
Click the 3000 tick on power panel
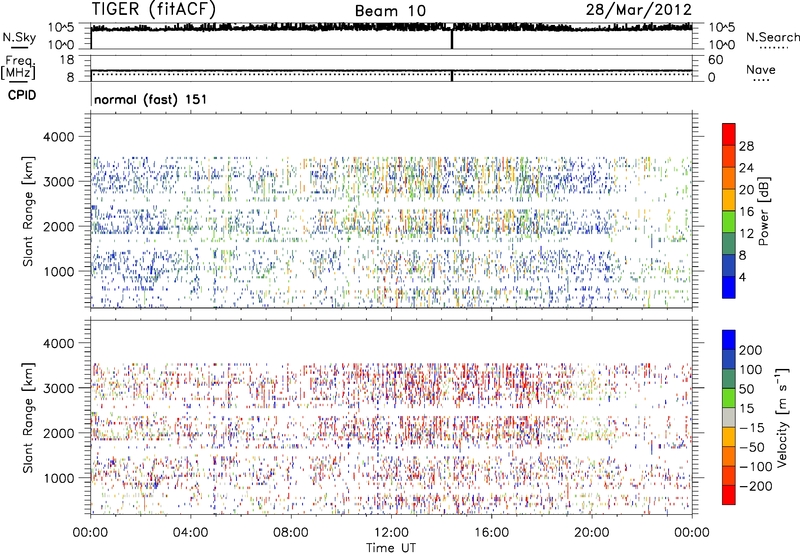coord(59,182)
